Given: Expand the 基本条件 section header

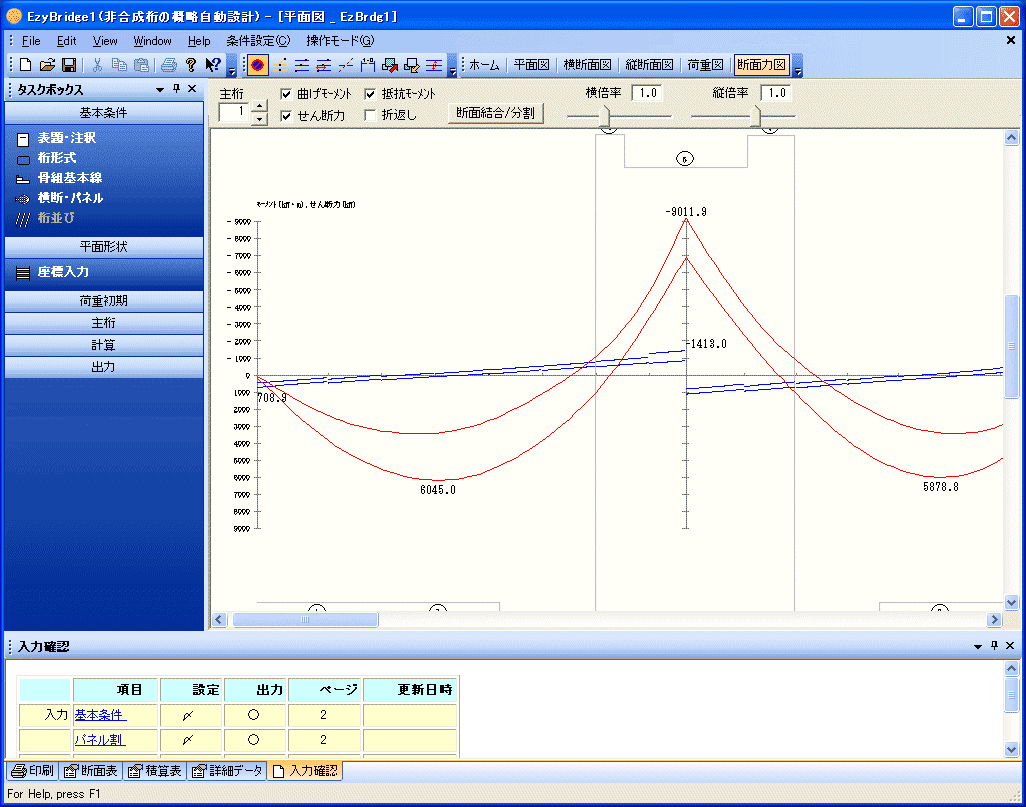Looking at the screenshot, I should coord(103,113).
